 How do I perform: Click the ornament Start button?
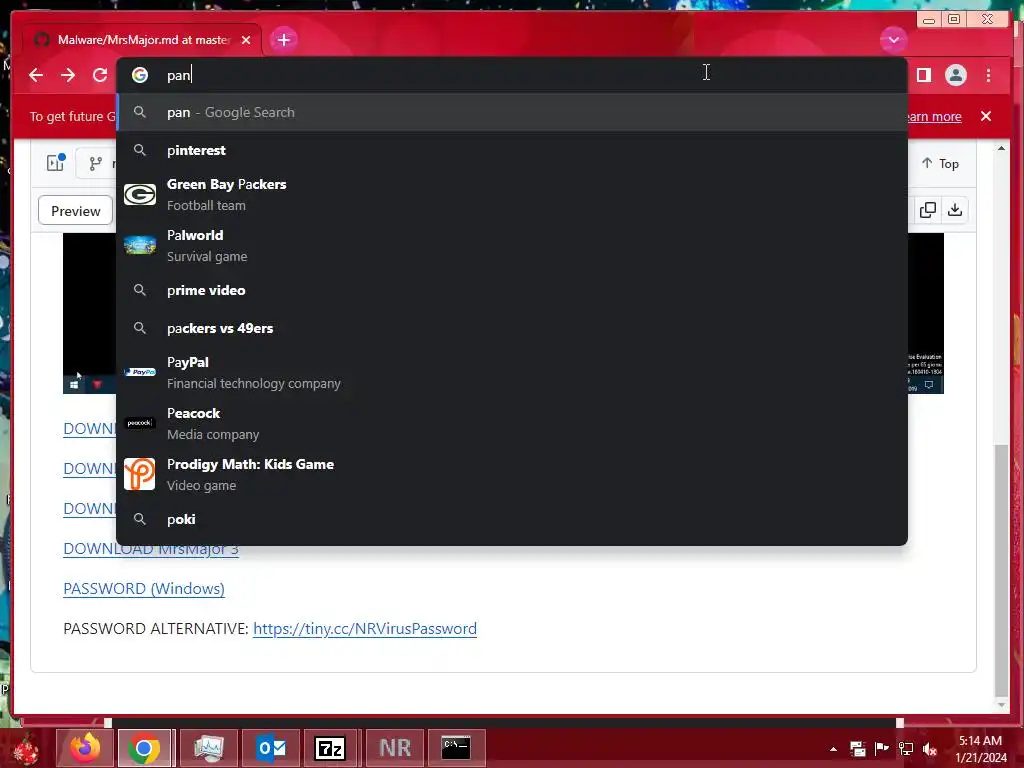pos(25,748)
